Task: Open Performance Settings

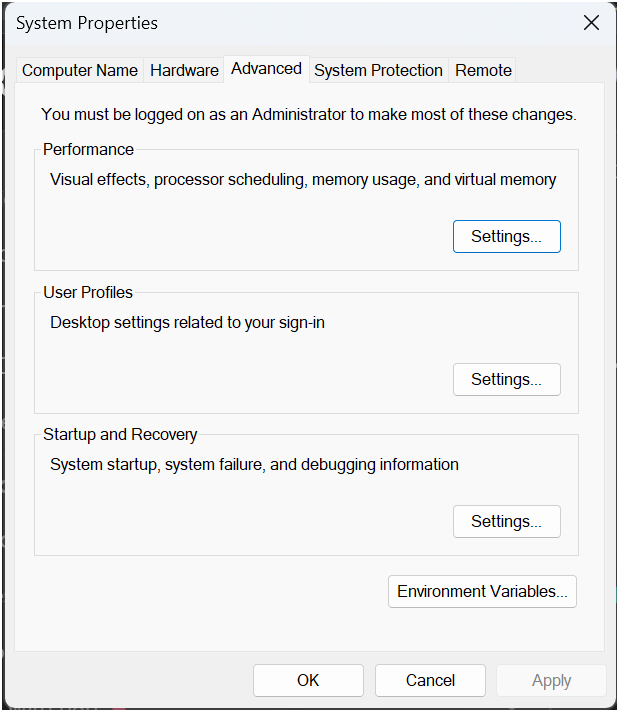Action: click(x=506, y=237)
